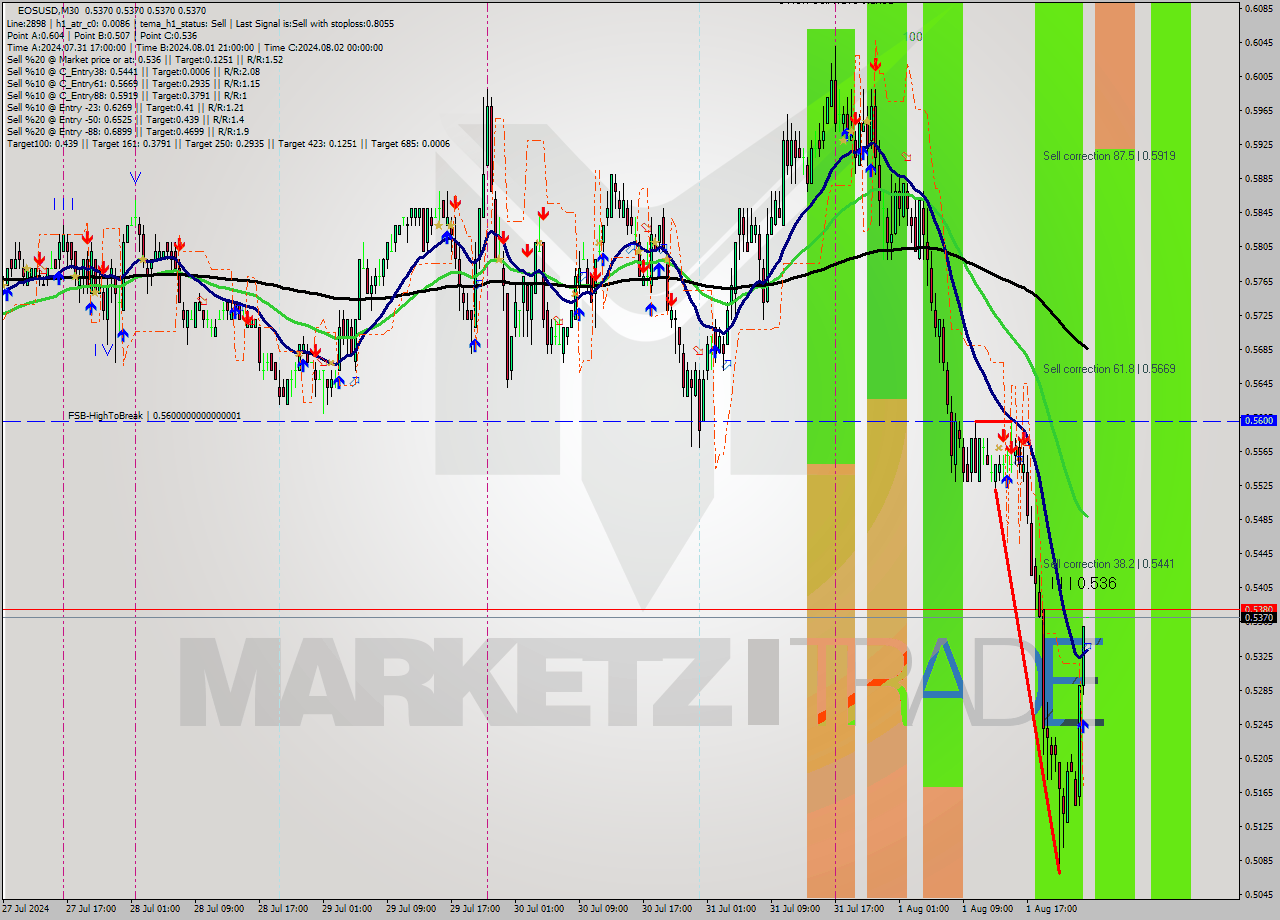This screenshot has width=1280, height=920.
Task: Click the 'Sell %10 @ C_Entry61: 0.5669' line
Action: pos(133,83)
